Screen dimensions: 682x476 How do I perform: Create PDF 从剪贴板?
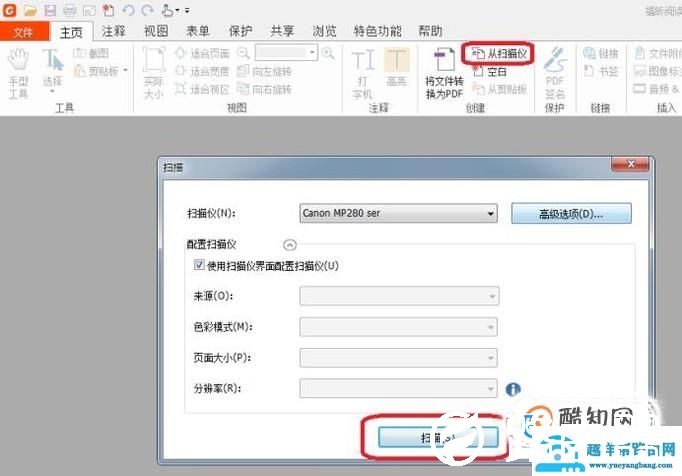pos(500,89)
